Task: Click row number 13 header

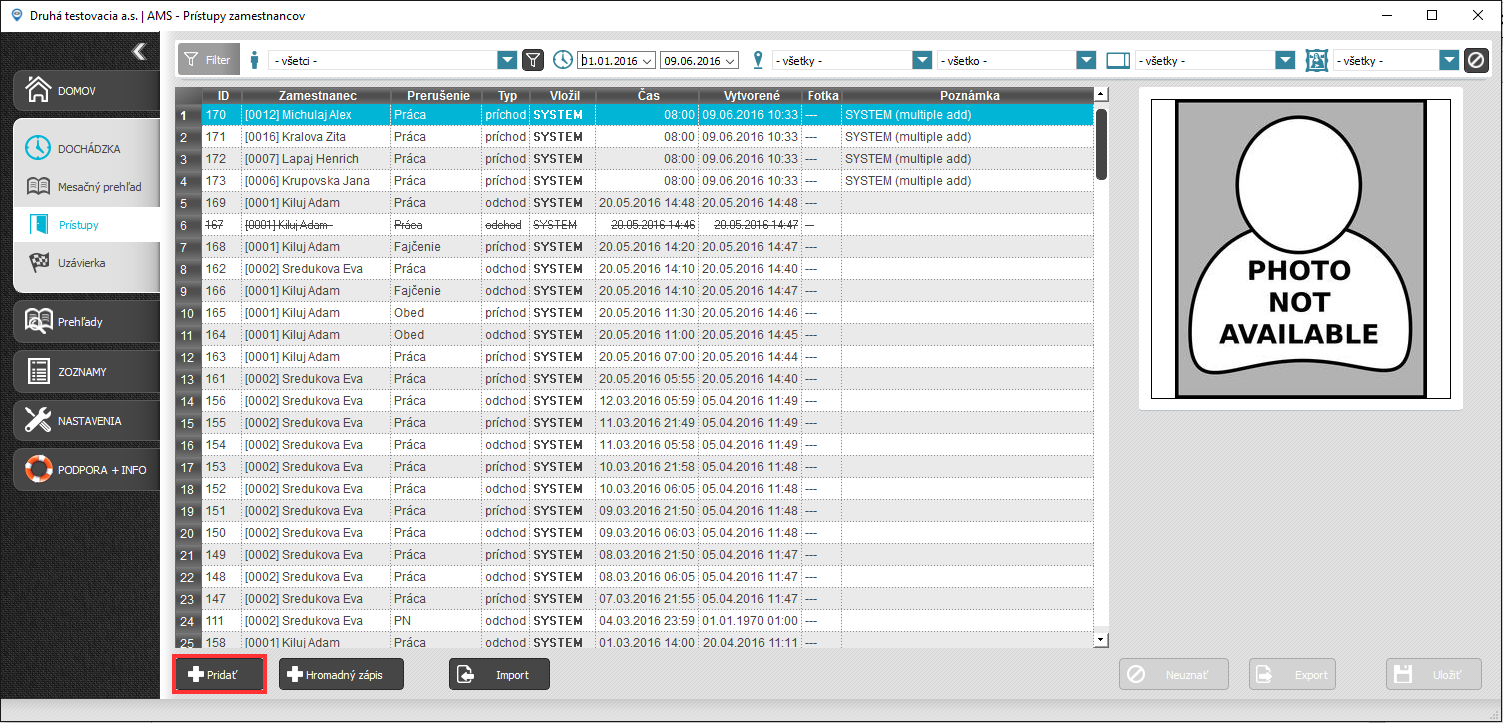Action: tap(189, 379)
